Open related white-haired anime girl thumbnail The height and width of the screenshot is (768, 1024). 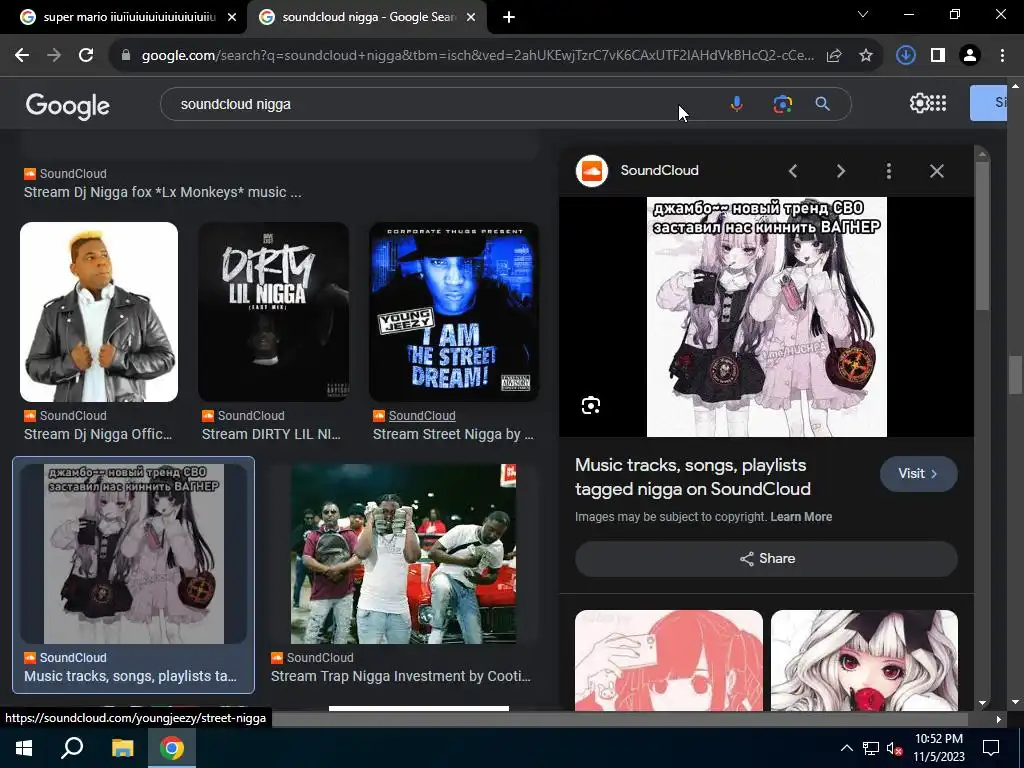click(864, 660)
